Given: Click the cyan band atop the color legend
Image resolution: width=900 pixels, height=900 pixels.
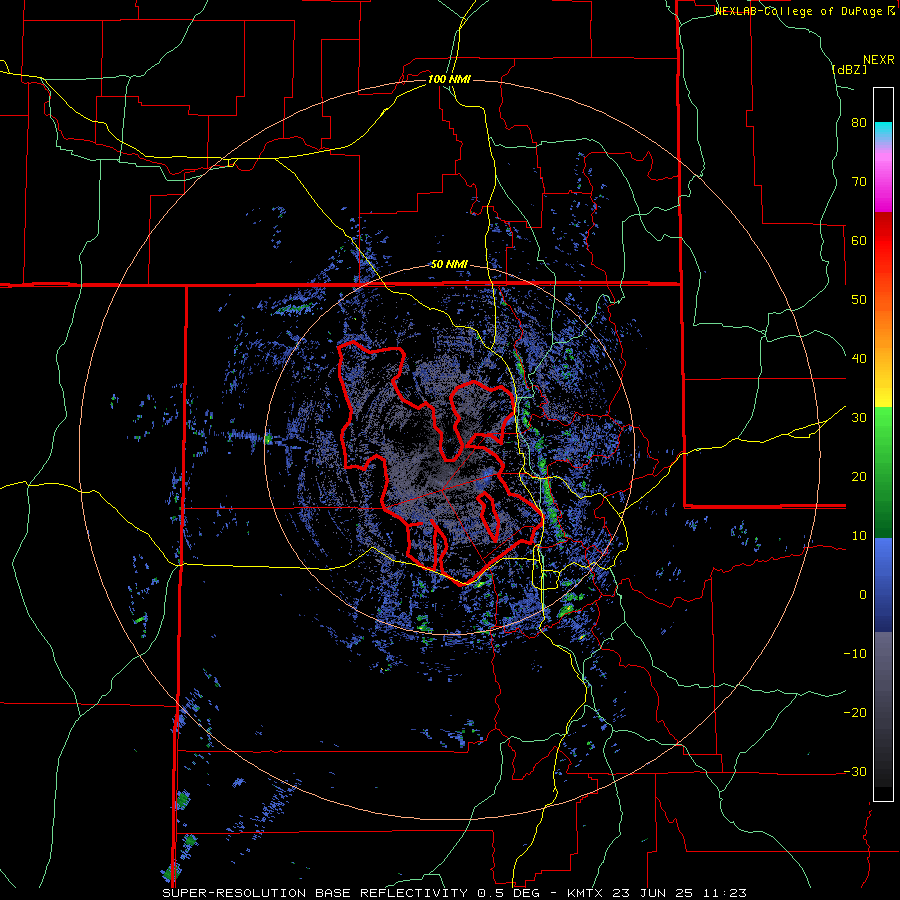Looking at the screenshot, I should coord(883,130).
